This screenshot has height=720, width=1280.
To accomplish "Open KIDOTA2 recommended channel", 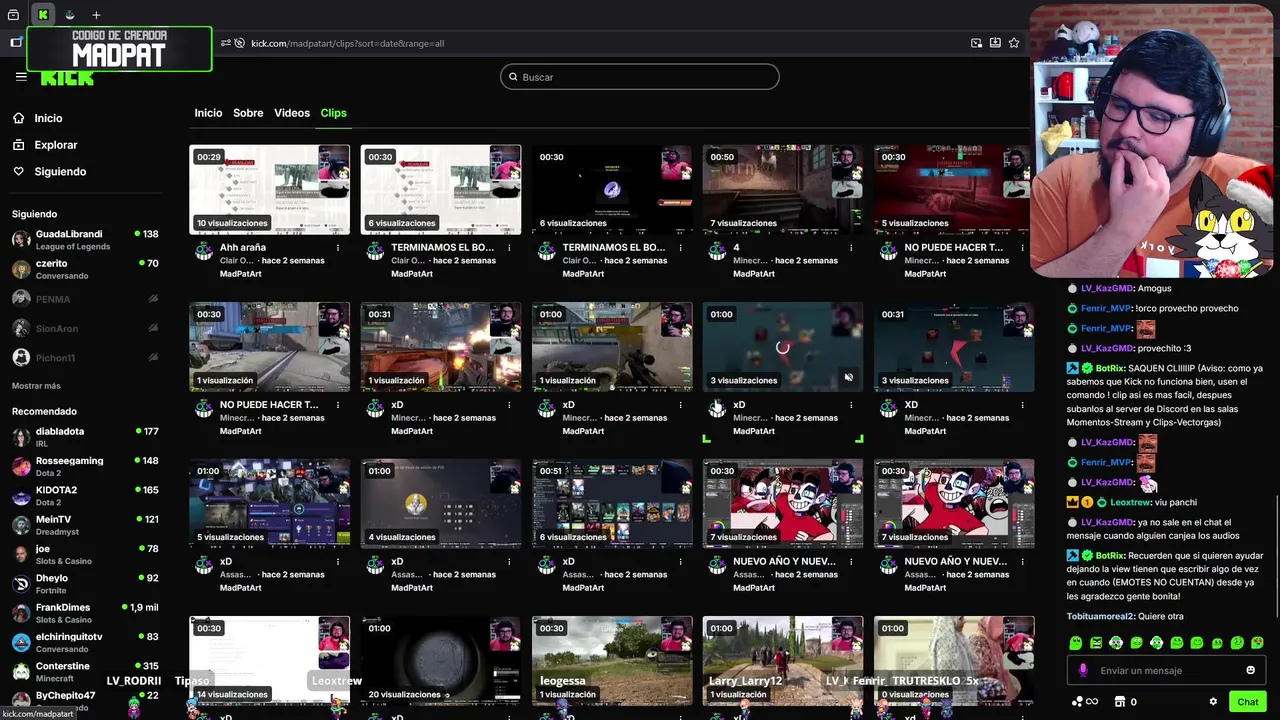I will [84, 496].
